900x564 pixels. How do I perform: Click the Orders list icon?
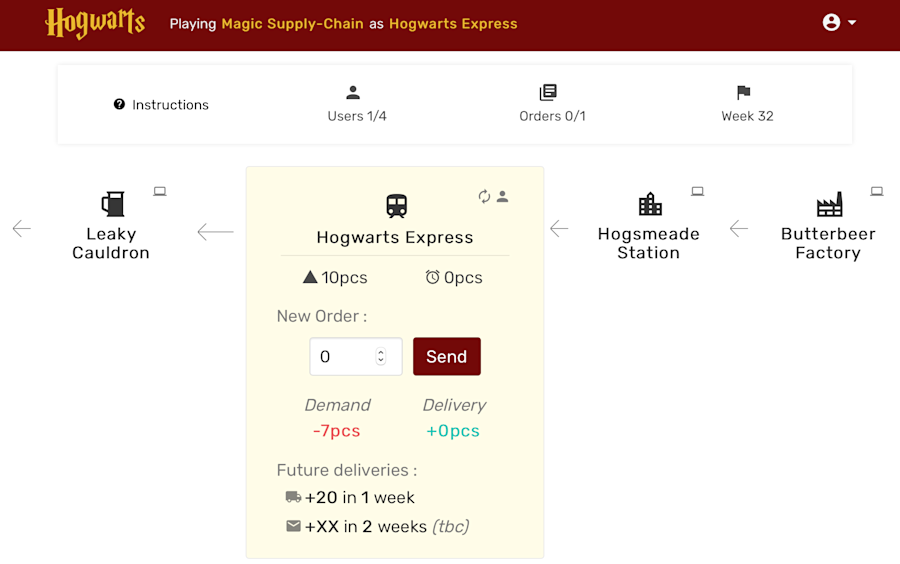pos(548,92)
